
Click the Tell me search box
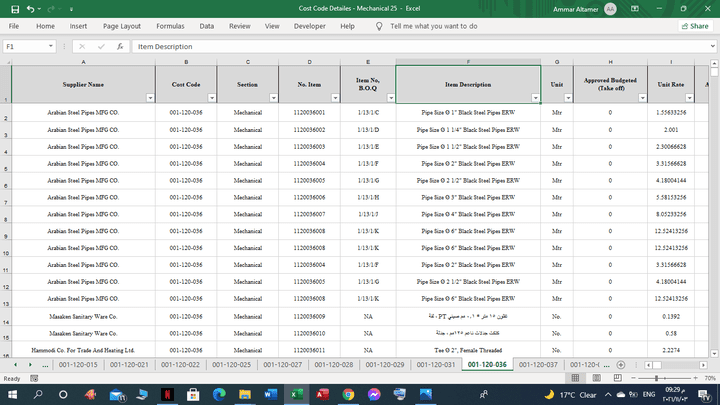[433, 26]
